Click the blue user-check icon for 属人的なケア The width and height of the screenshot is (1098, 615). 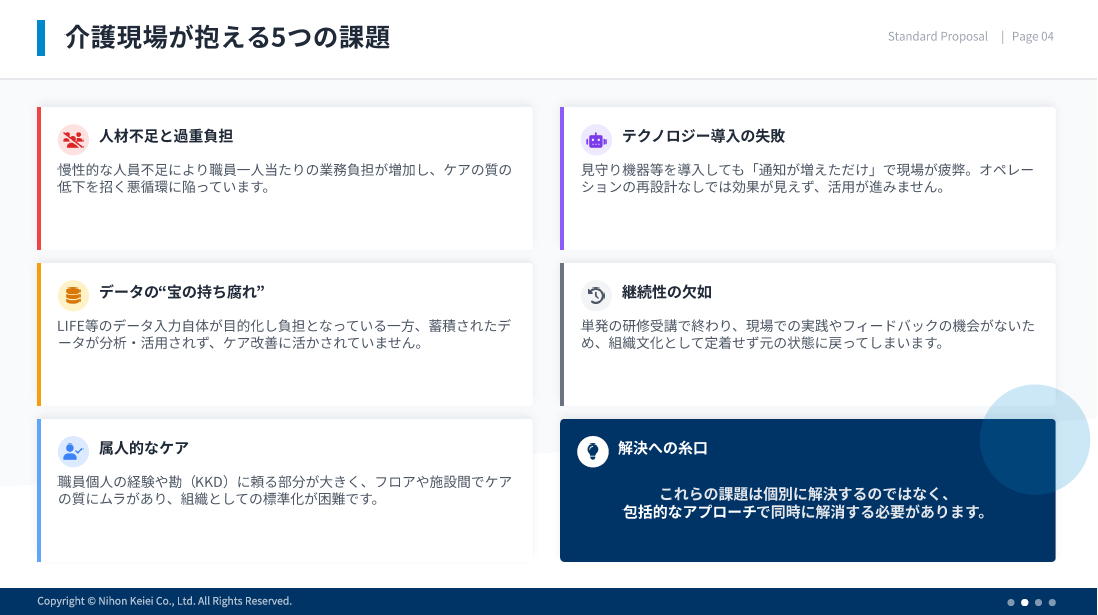coord(73,450)
